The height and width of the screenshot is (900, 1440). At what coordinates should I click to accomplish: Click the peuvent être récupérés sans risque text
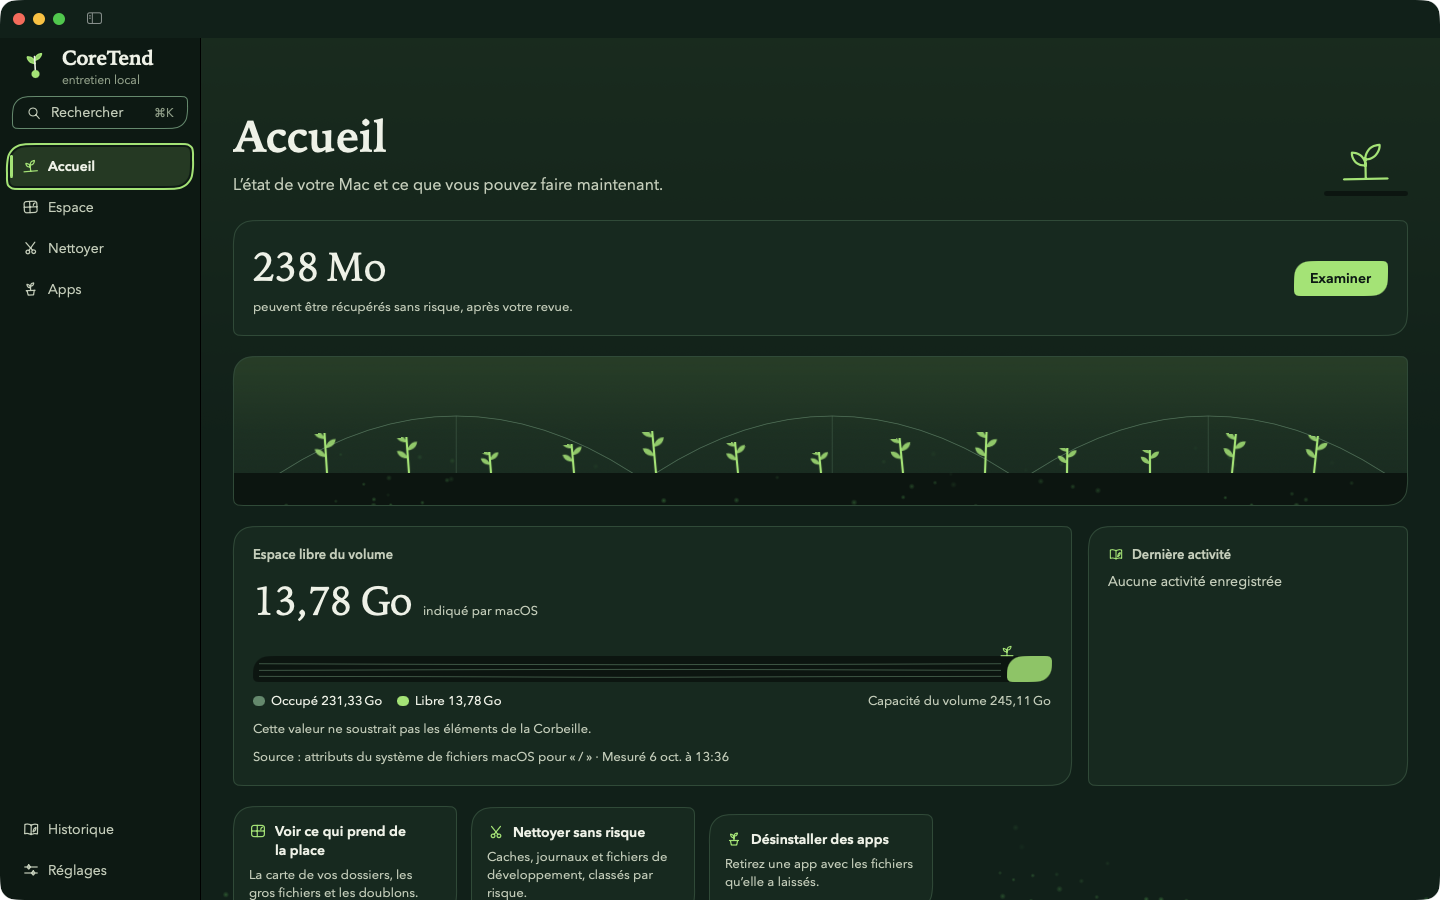click(x=413, y=307)
